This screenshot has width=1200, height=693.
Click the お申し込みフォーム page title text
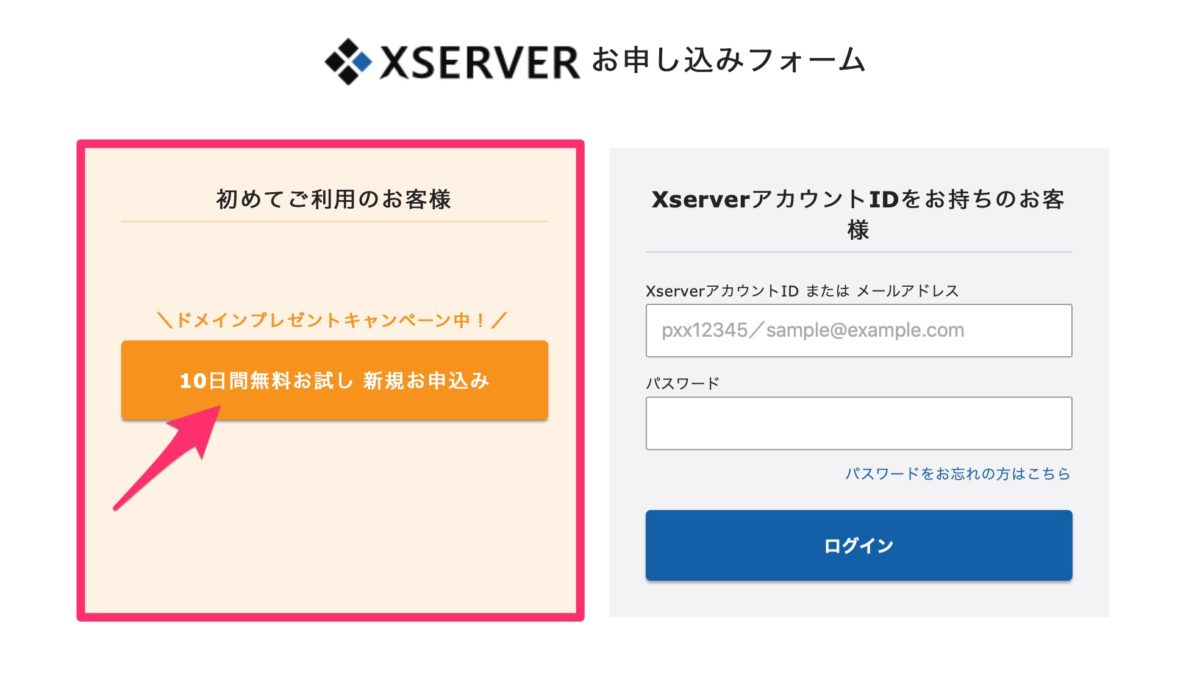pyautogui.click(x=729, y=61)
